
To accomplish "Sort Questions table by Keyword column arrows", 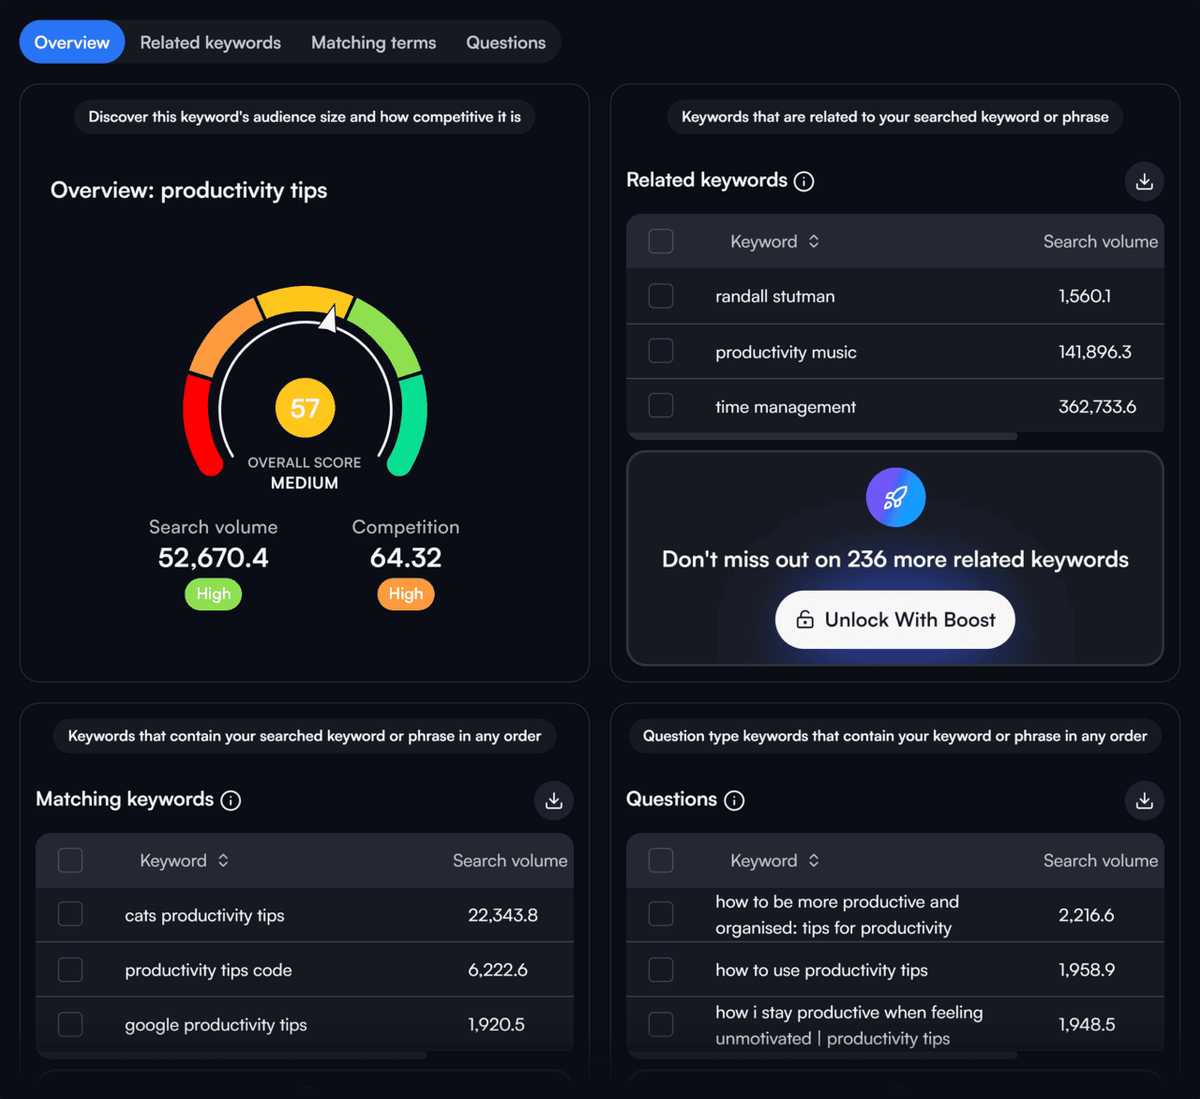I will click(814, 860).
